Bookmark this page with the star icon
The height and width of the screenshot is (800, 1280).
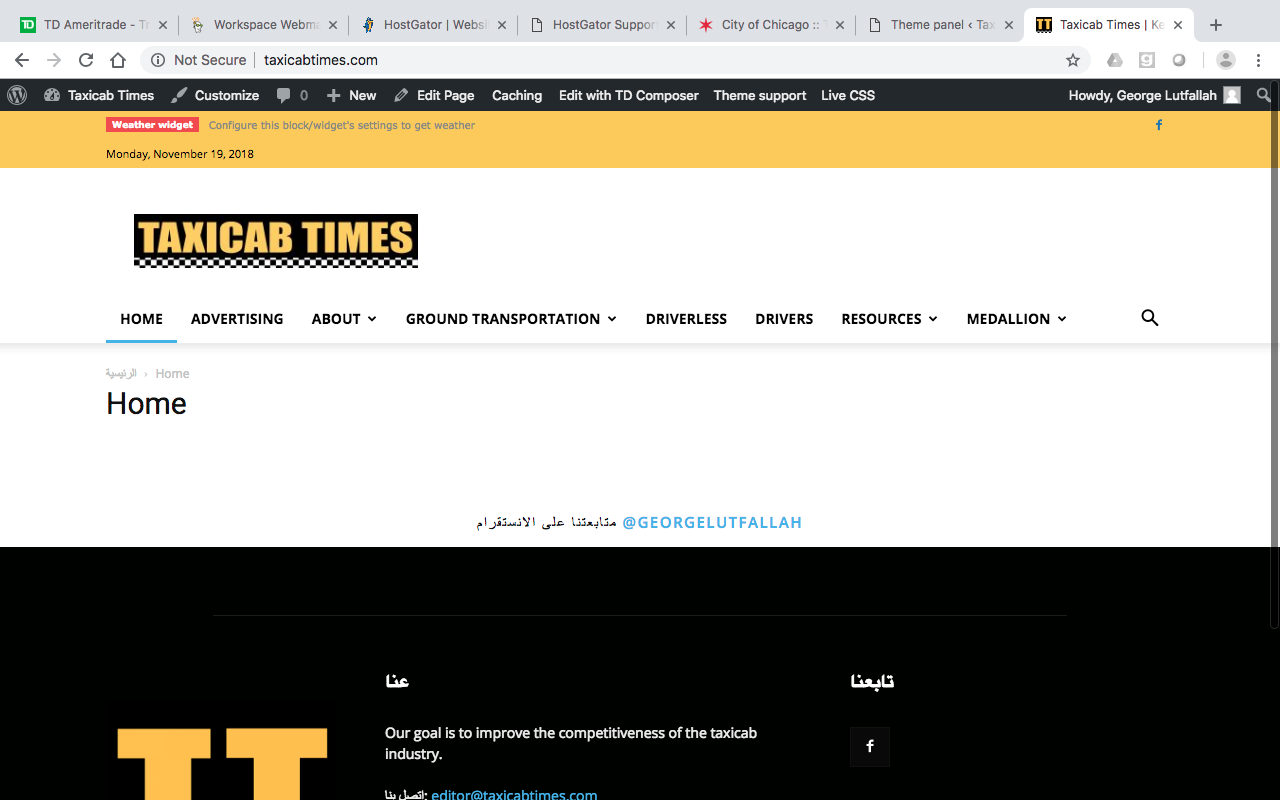click(1073, 60)
